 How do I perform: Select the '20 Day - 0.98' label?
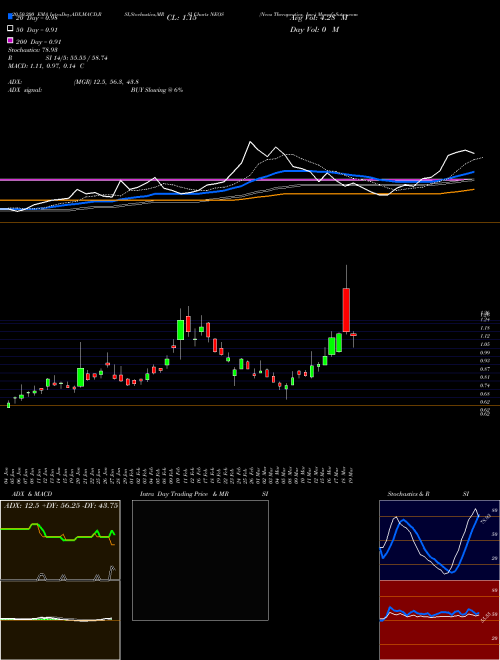point(36,18)
